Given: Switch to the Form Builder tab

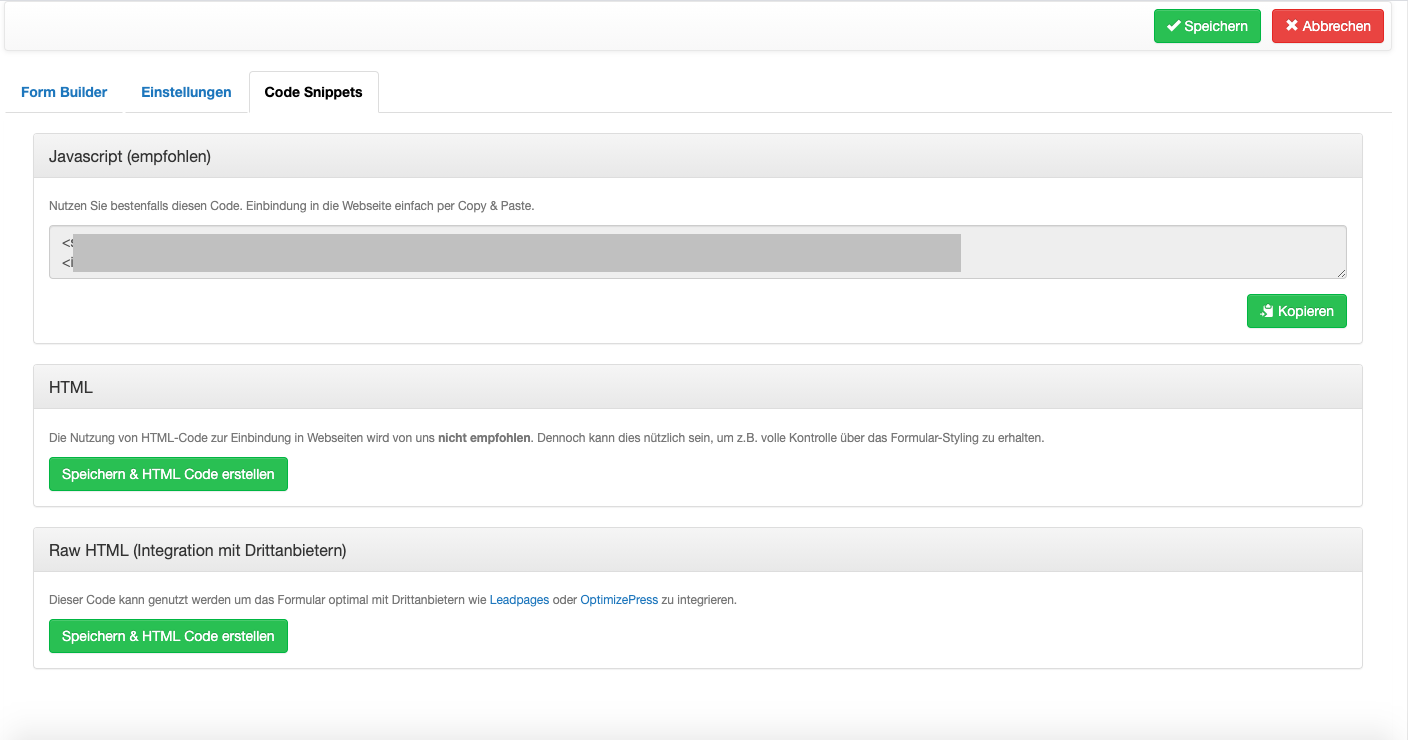Looking at the screenshot, I should tap(64, 92).
